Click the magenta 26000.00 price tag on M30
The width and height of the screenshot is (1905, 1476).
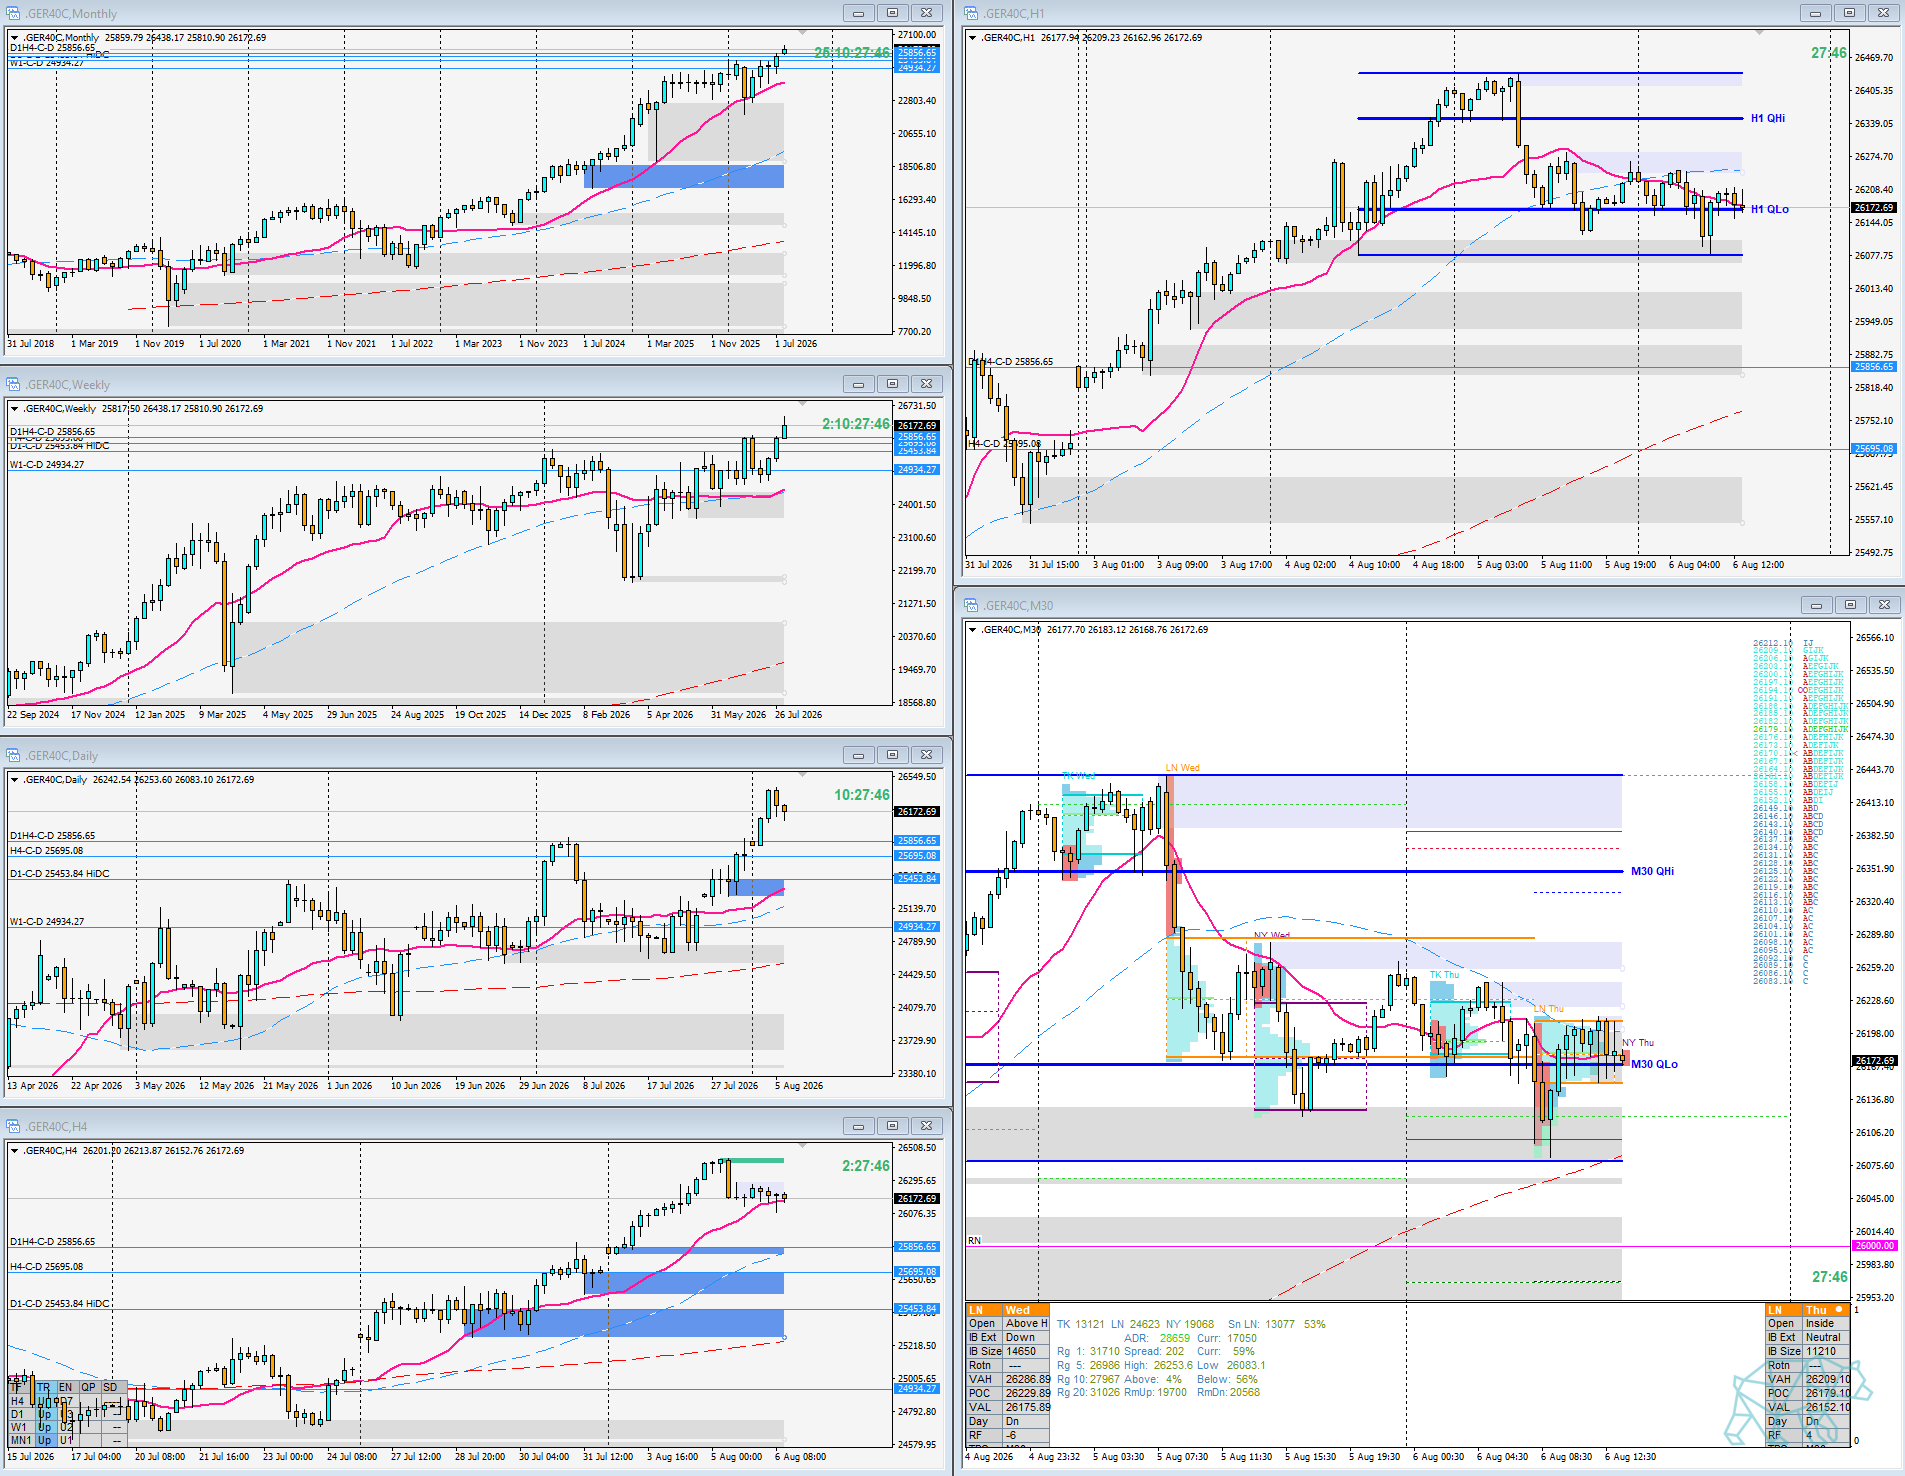click(x=1874, y=1245)
